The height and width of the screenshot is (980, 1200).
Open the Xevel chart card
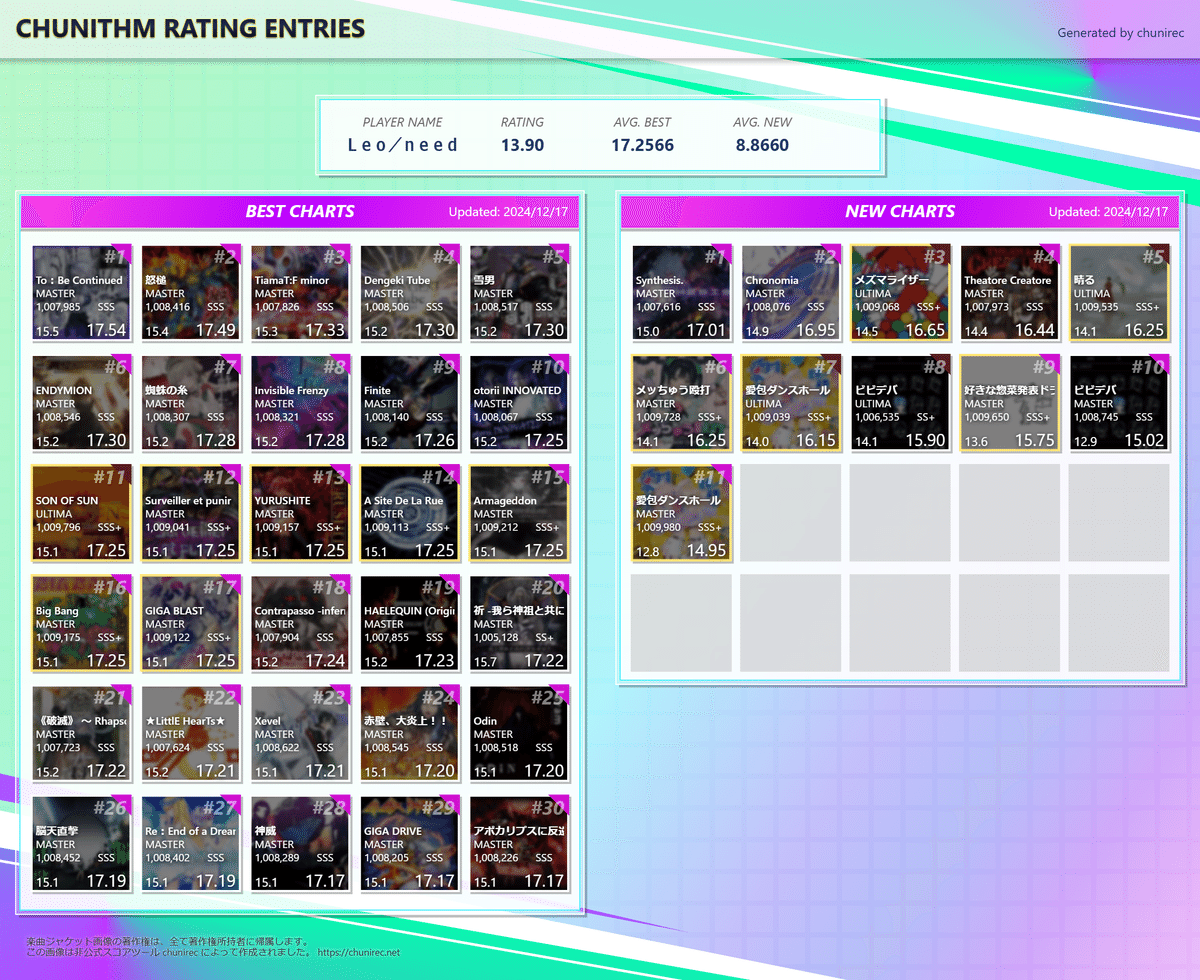tap(300, 733)
